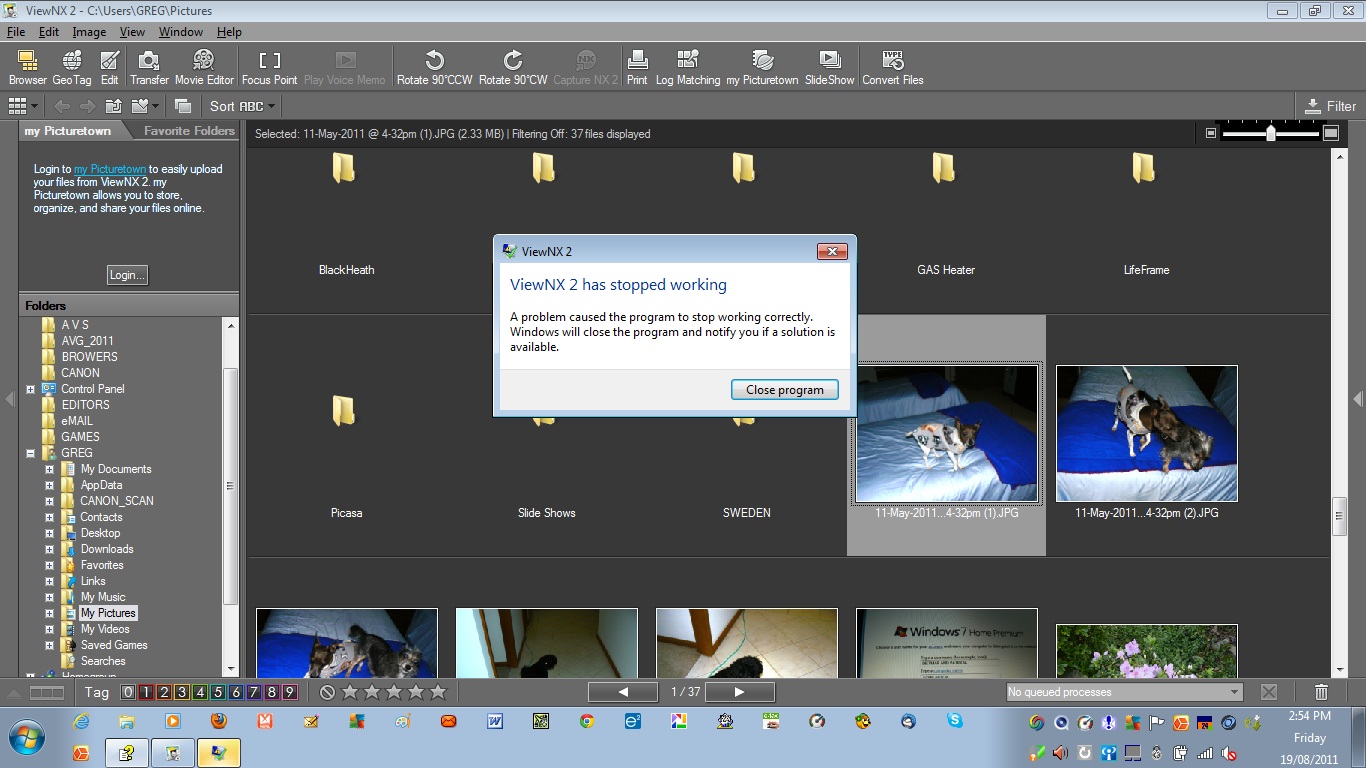The image size is (1366, 768).
Task: Open Google Chrome from the taskbar
Action: tap(586, 721)
